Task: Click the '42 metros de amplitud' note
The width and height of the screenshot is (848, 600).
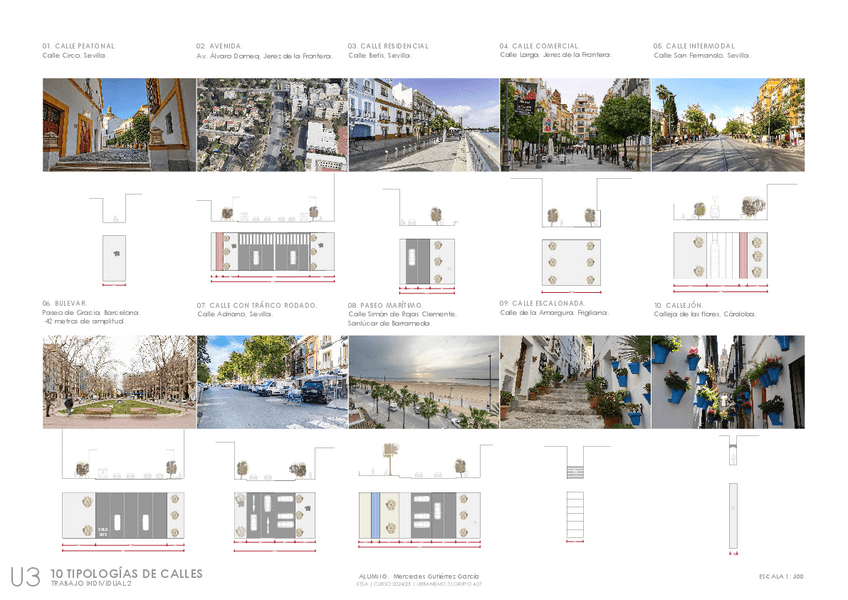Action: click(85, 321)
